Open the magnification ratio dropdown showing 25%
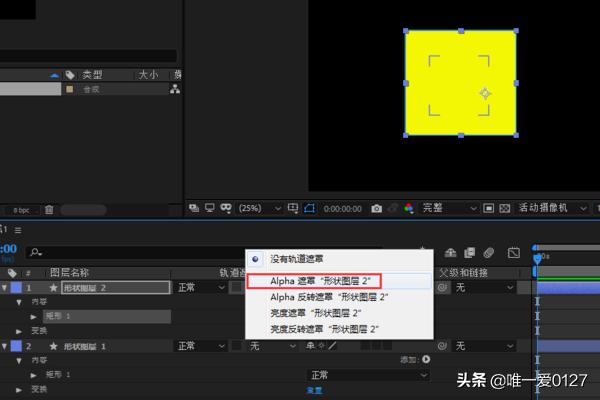 tap(259, 208)
